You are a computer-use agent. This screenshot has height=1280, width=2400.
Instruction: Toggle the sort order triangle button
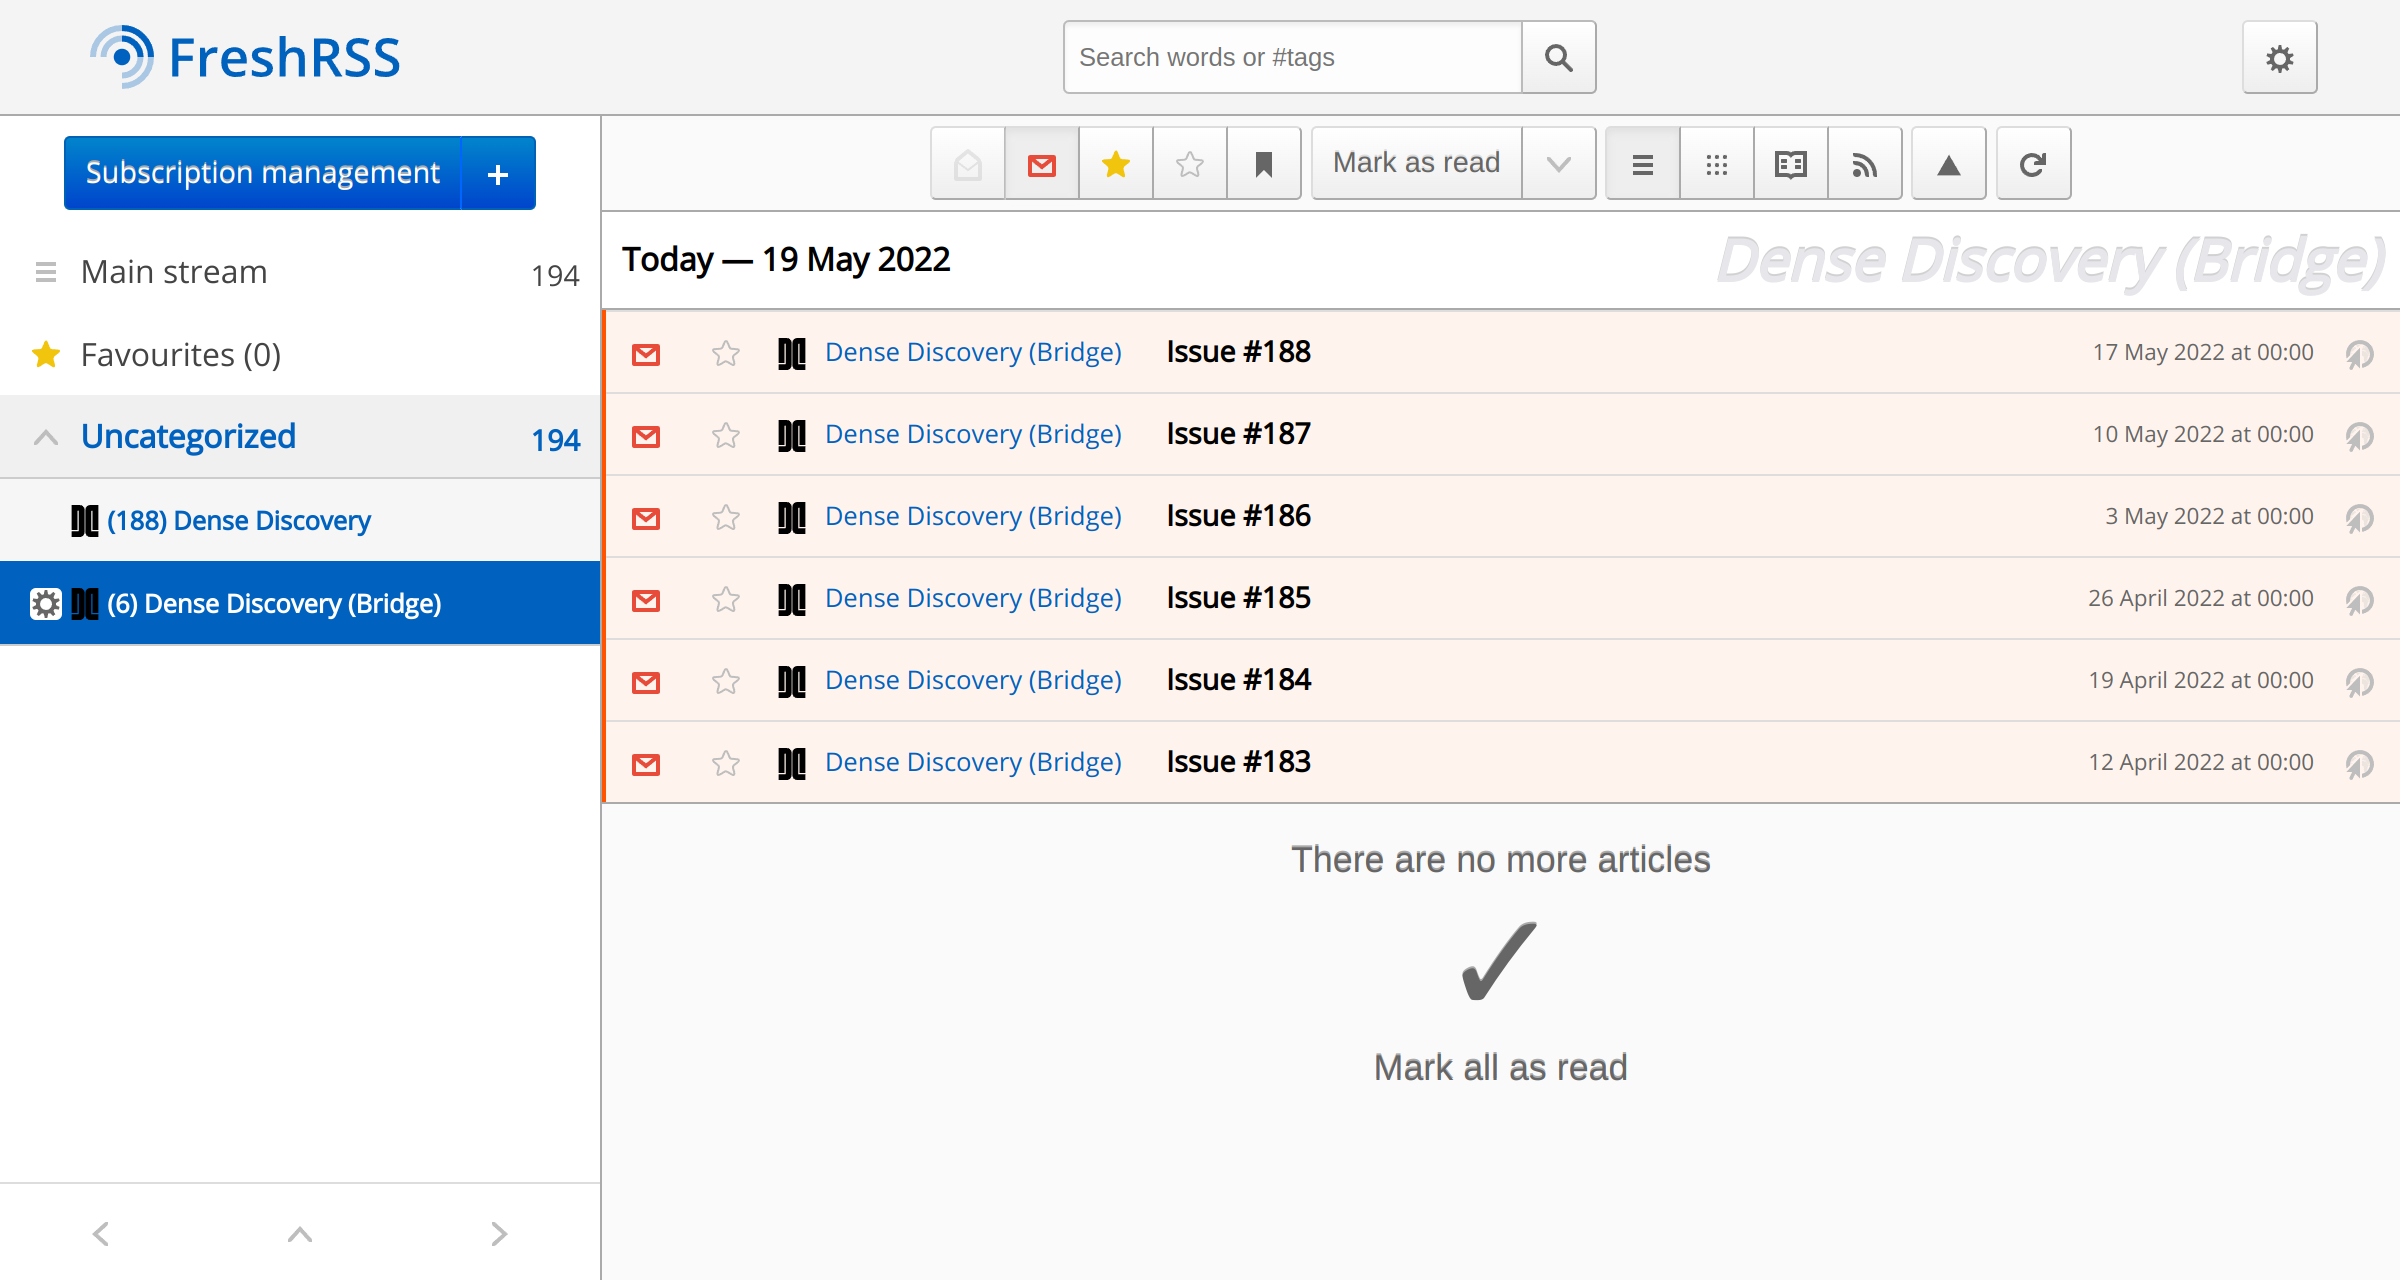tap(1948, 164)
